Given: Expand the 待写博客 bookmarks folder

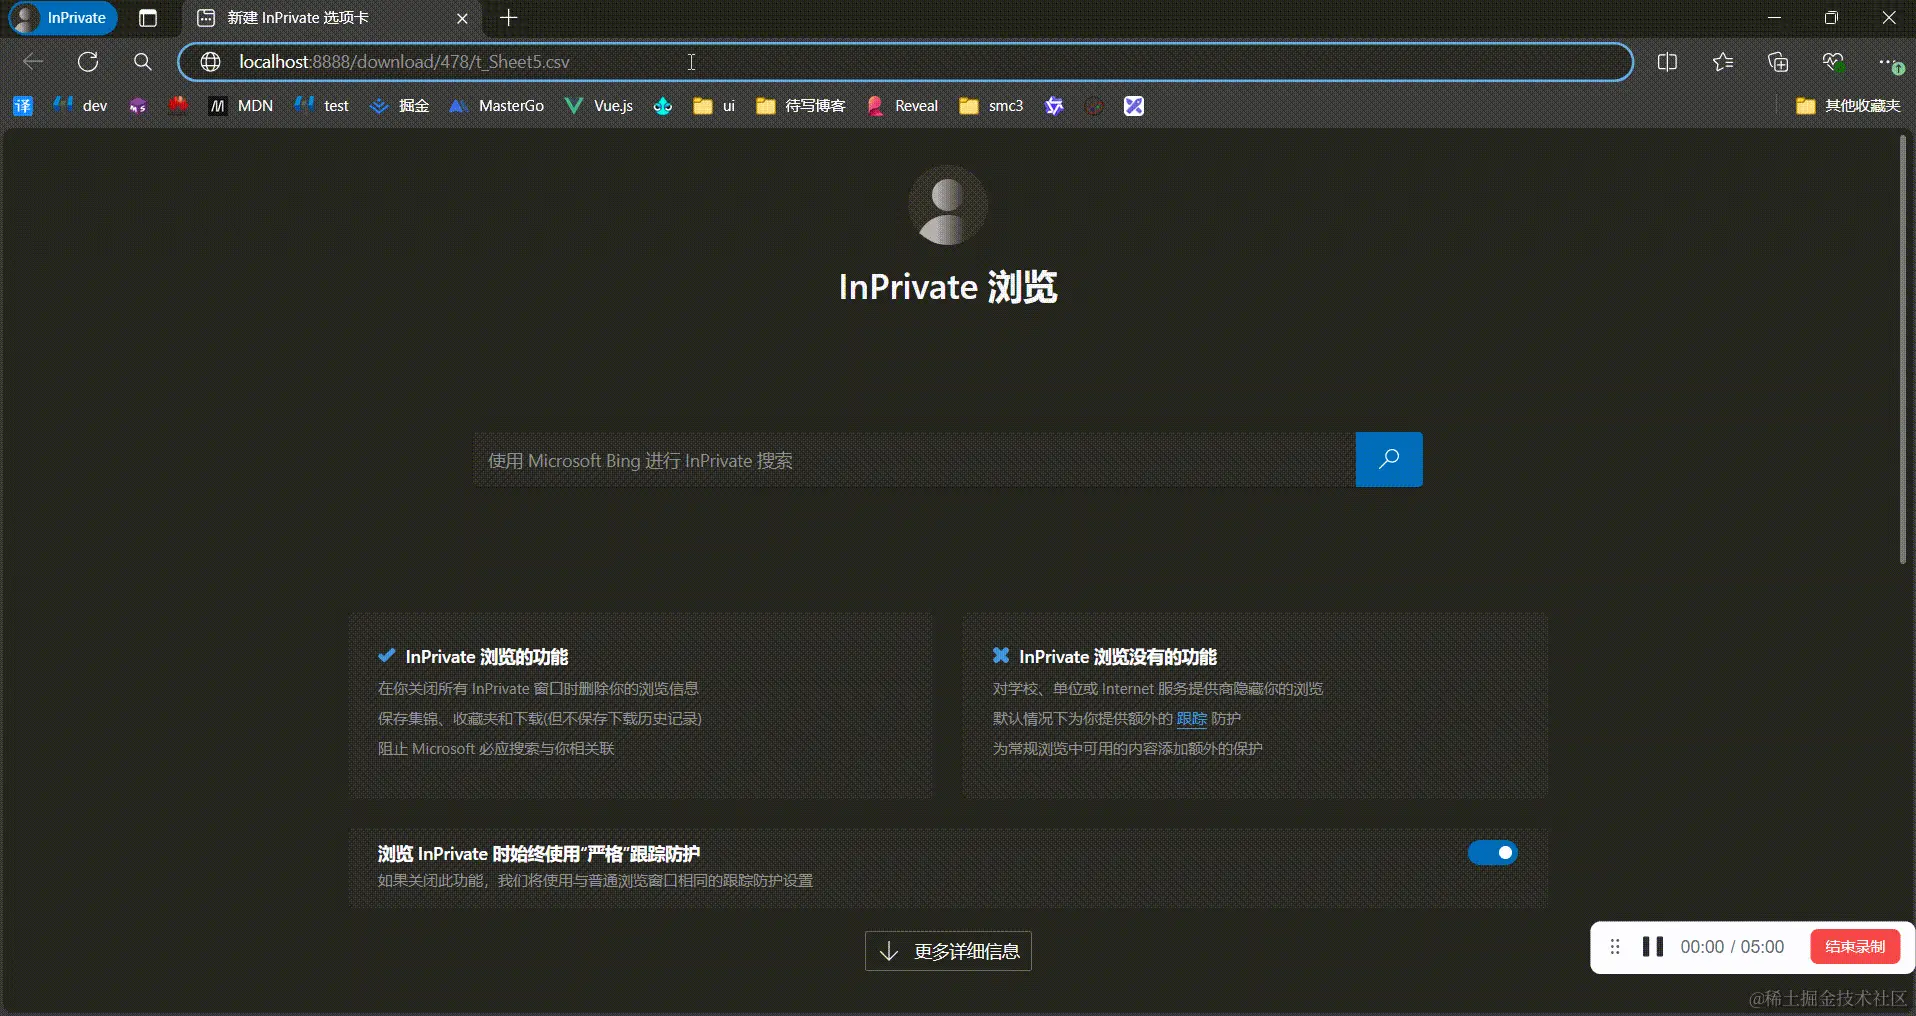Looking at the screenshot, I should point(801,106).
